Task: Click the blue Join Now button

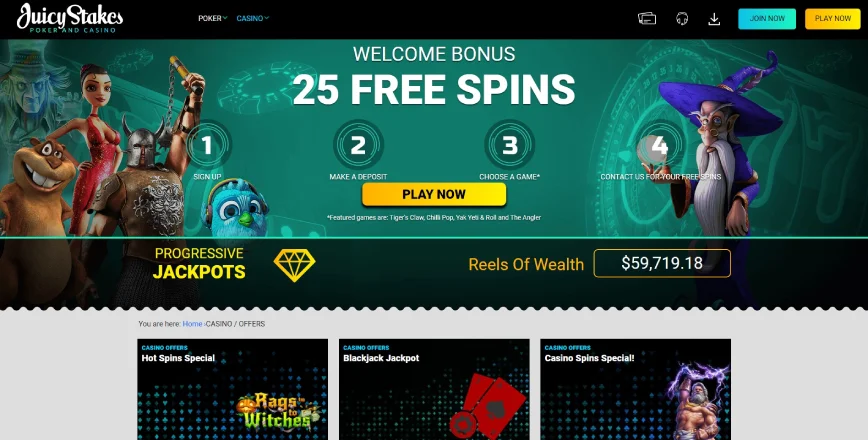Action: (x=767, y=19)
